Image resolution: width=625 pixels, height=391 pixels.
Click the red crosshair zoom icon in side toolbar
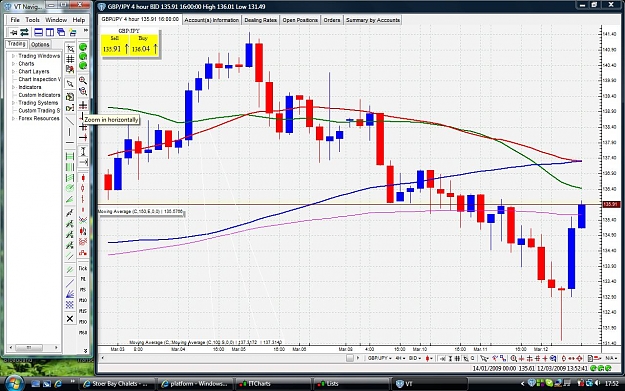pyautogui.click(x=83, y=105)
